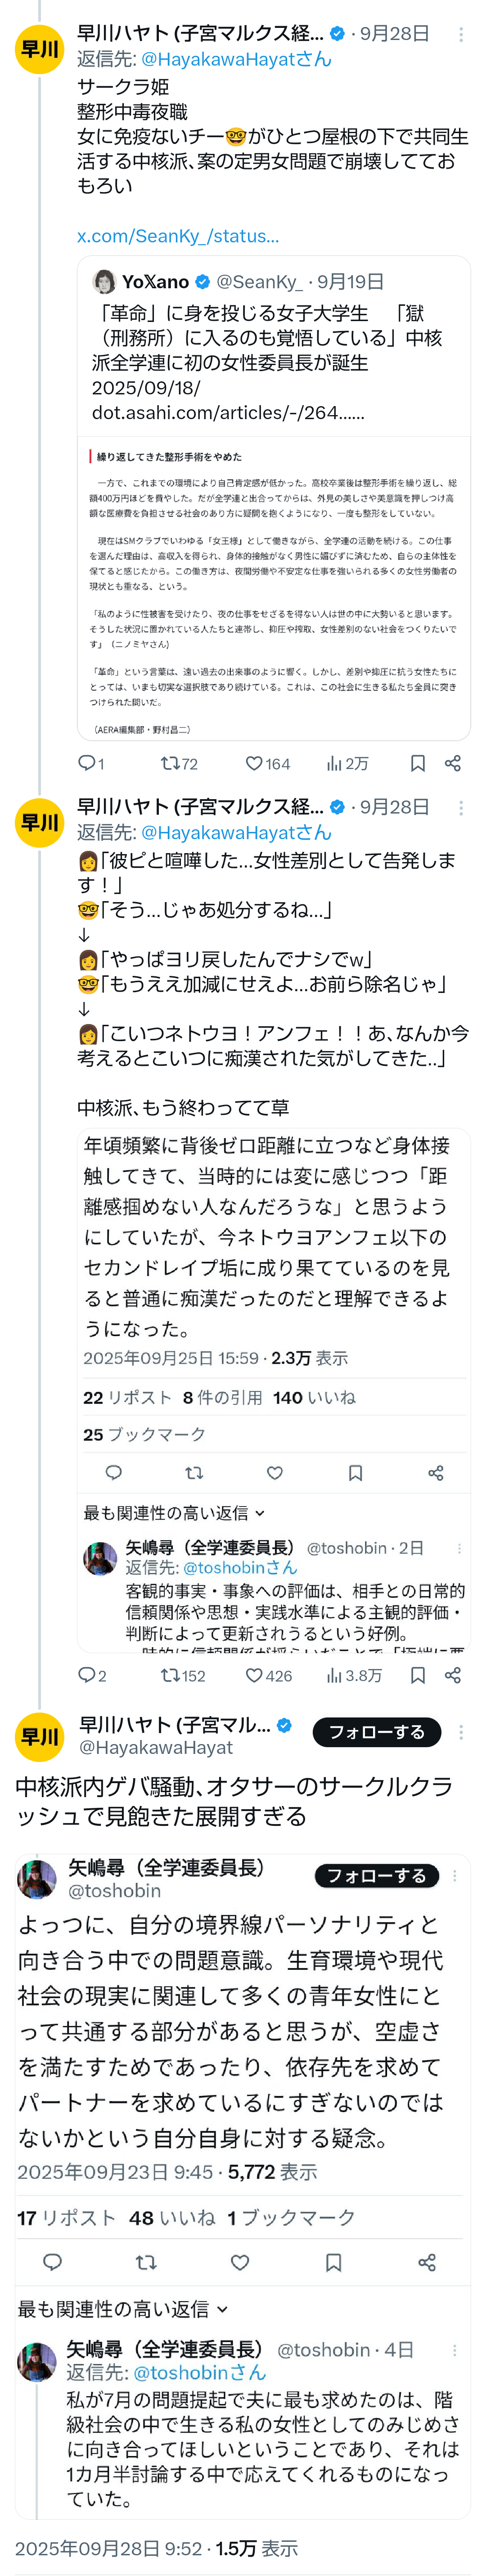Open more options for first 早川ハヤト tweet
Viewport: 486px width, 2576px height.
coord(460,34)
